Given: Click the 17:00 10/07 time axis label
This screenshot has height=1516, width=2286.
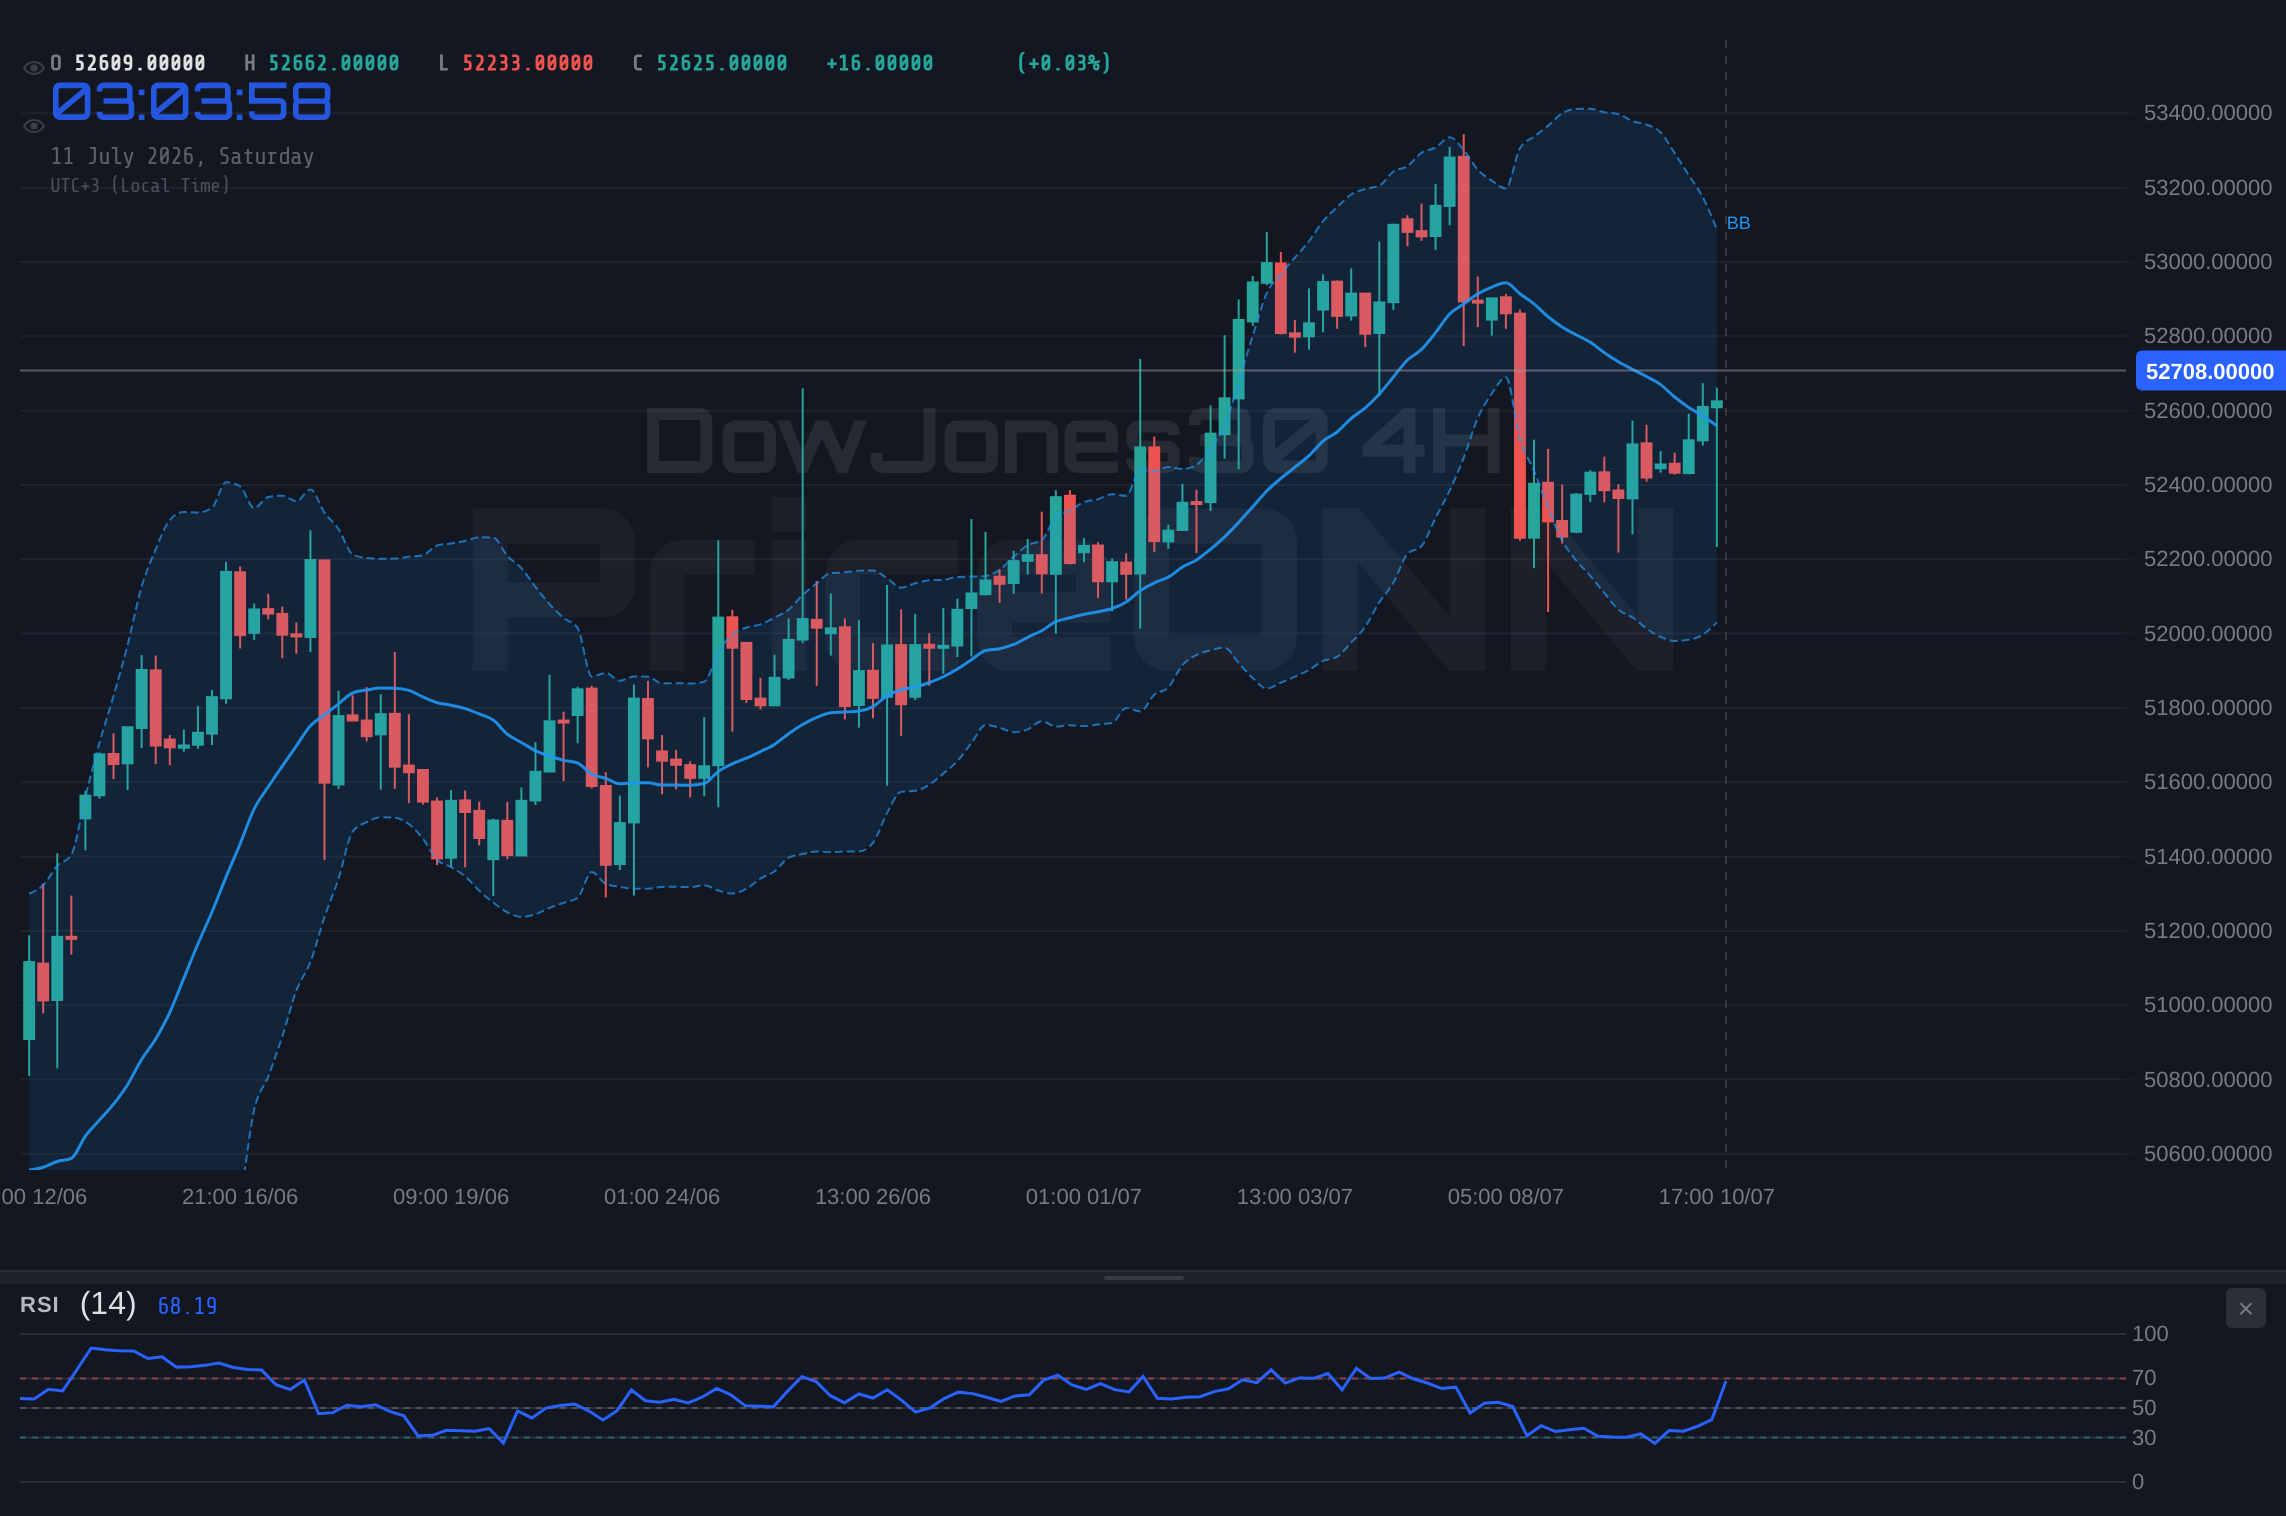Looking at the screenshot, I should (1716, 1197).
